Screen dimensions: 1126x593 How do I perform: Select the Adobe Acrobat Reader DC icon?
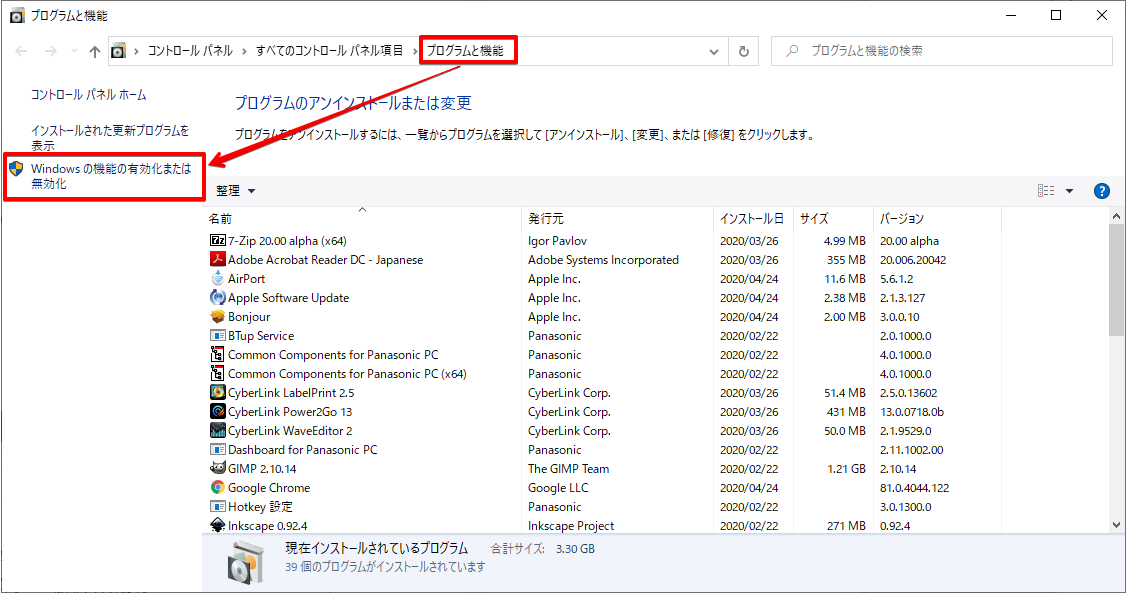coord(218,260)
